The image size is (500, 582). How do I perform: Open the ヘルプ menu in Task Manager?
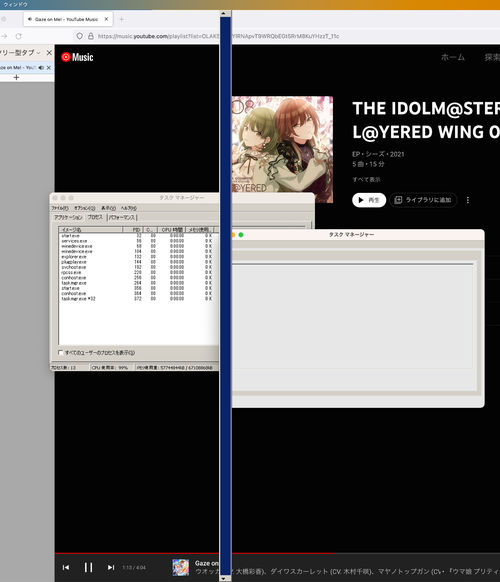coord(128,208)
